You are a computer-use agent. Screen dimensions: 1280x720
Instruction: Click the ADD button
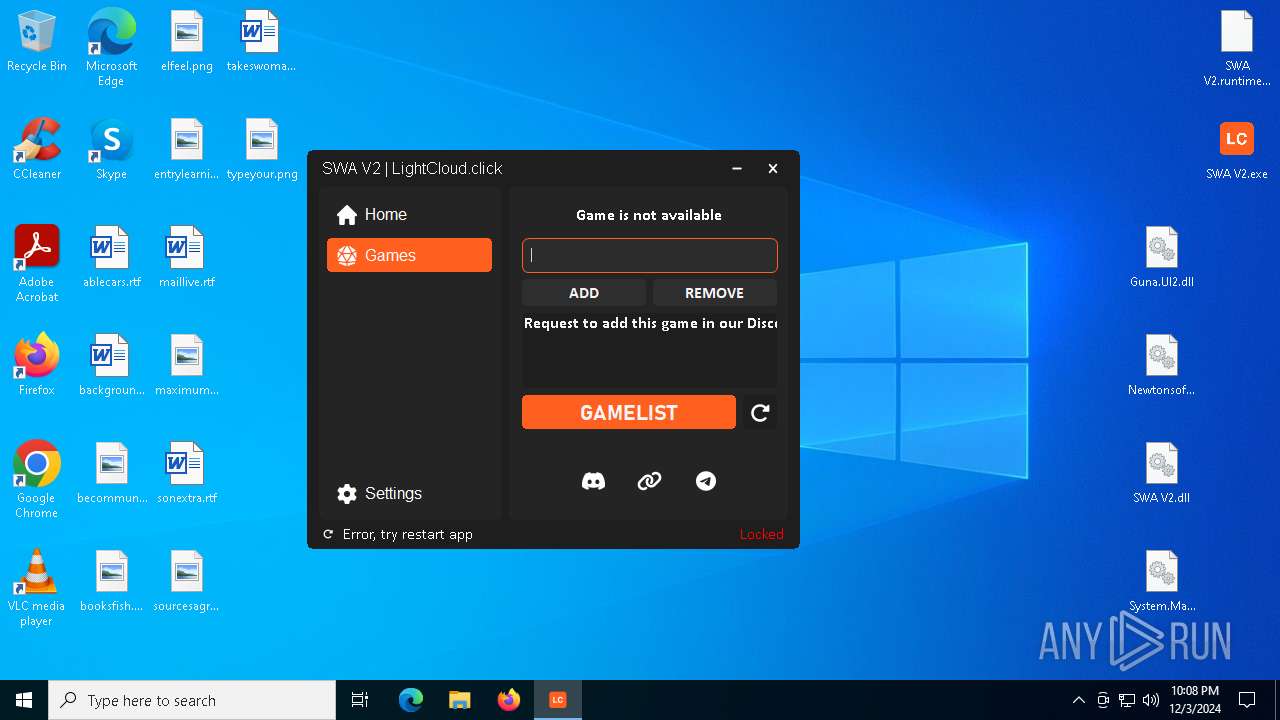584,293
